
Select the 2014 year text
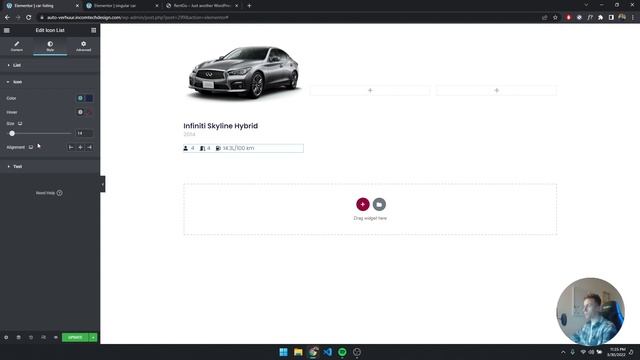click(189, 134)
